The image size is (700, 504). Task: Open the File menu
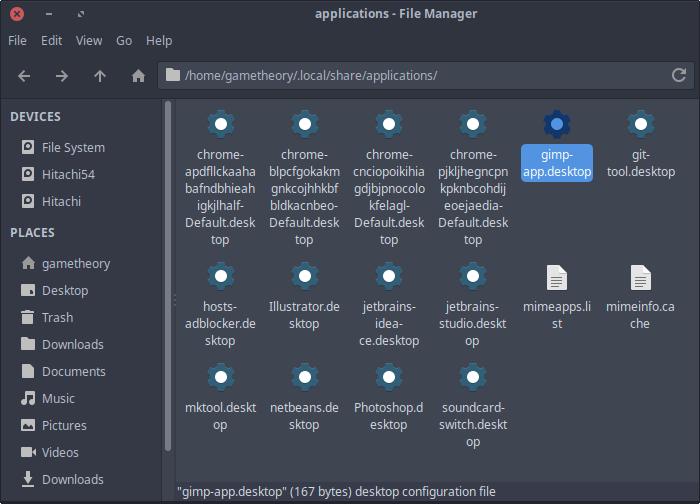(17, 41)
